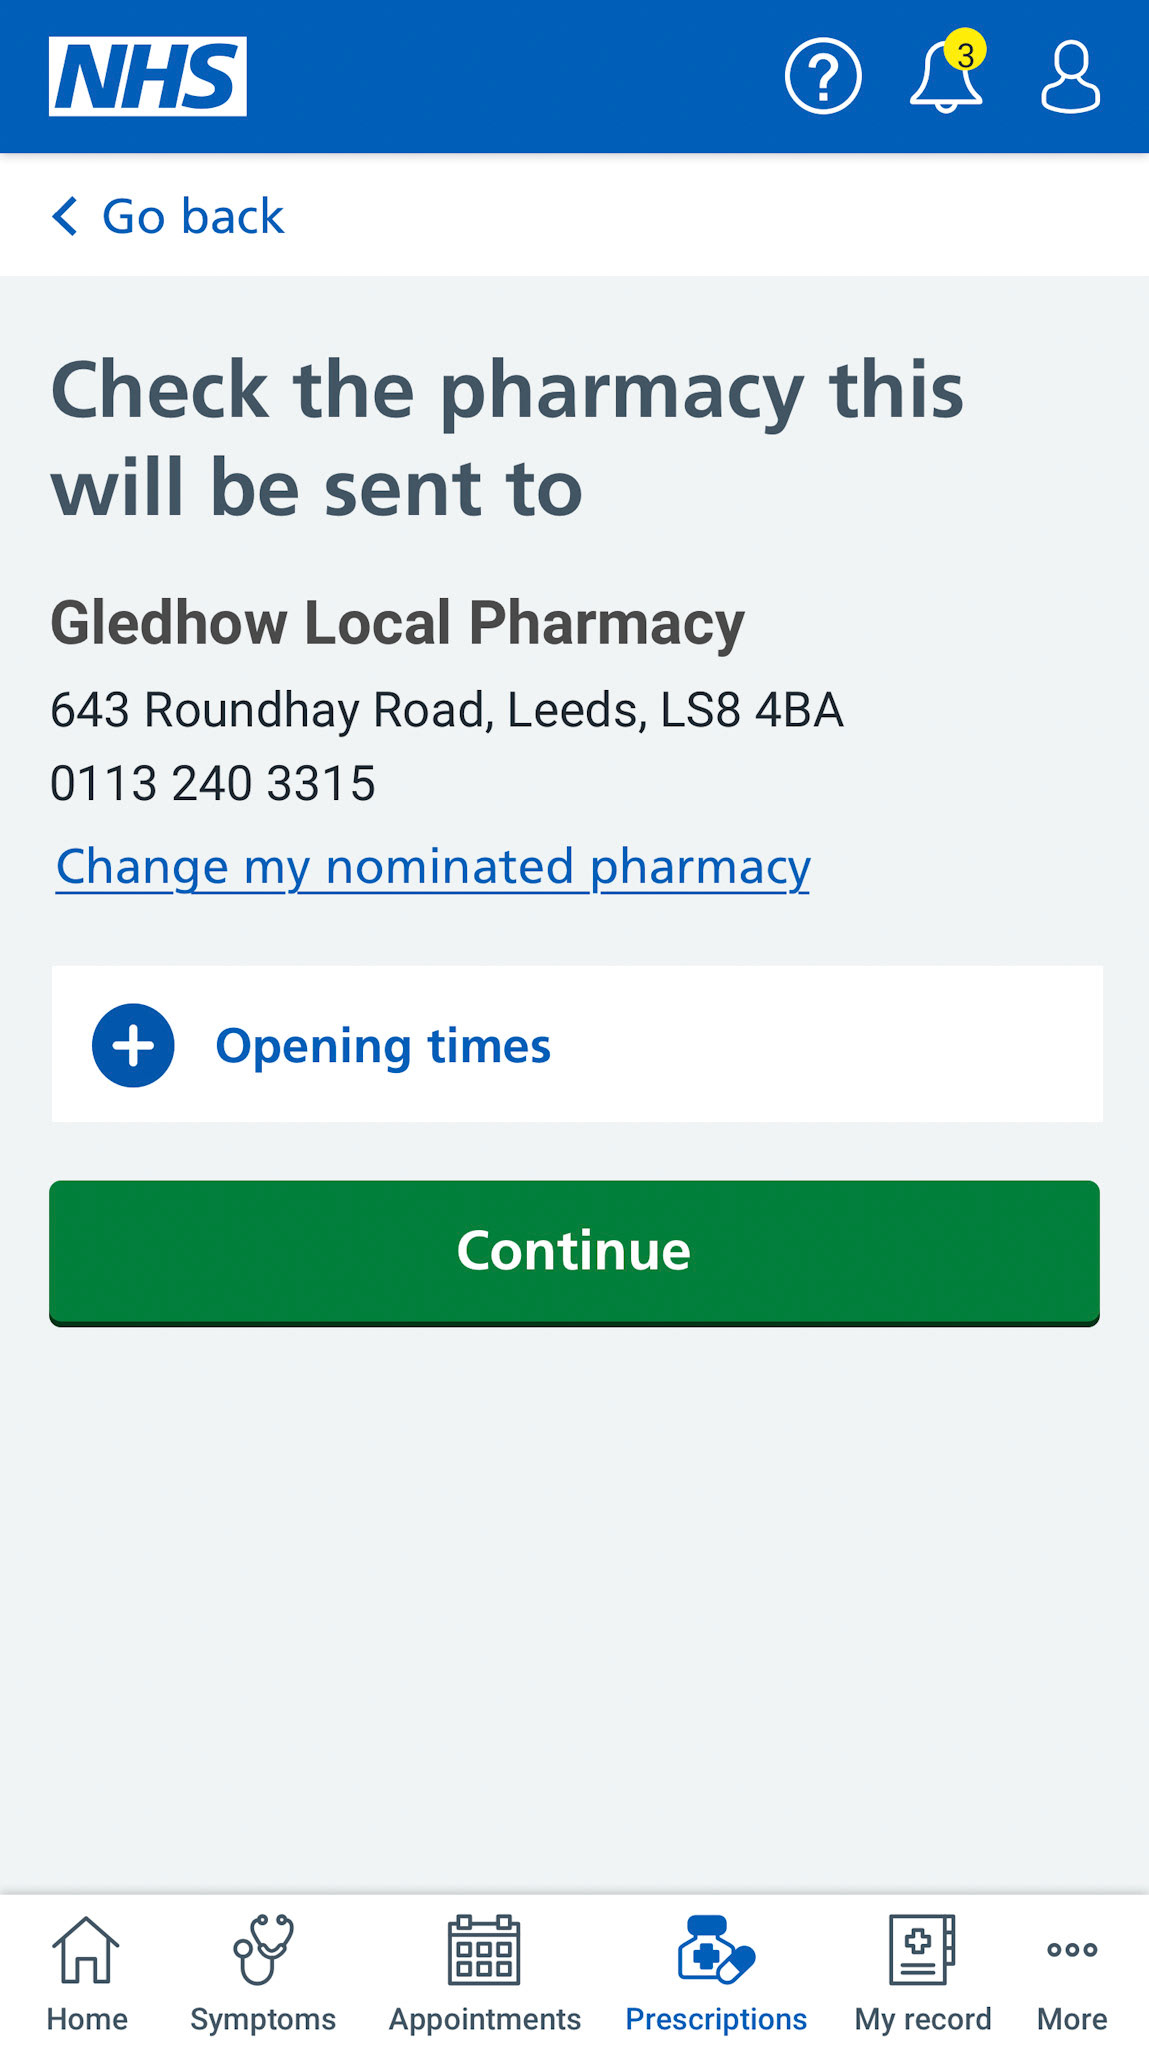
Task: Open the help question mark icon
Action: [x=823, y=76]
